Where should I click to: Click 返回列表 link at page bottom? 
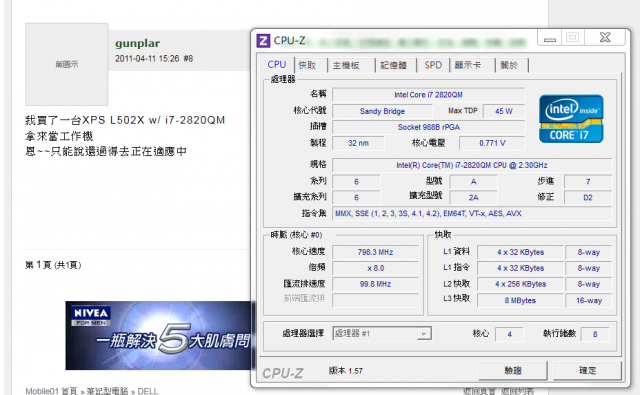tap(518, 391)
